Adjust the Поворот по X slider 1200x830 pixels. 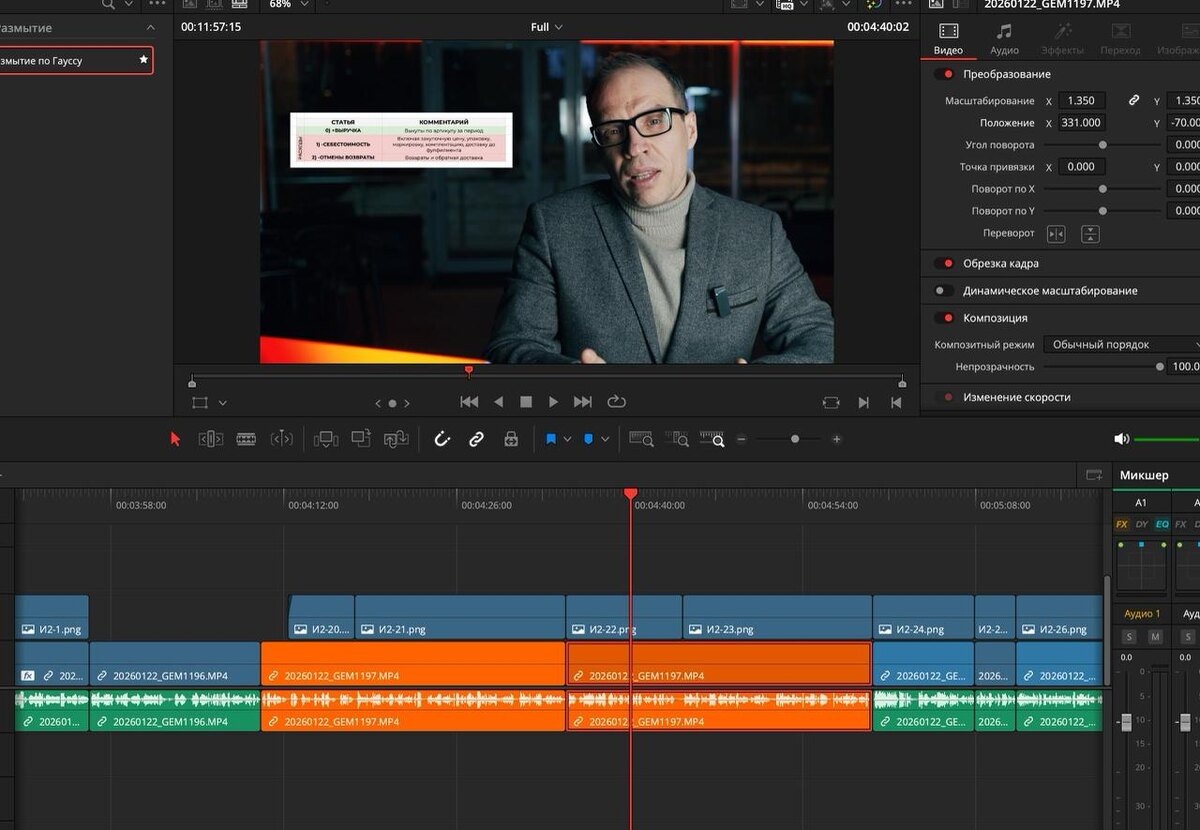click(x=1103, y=189)
